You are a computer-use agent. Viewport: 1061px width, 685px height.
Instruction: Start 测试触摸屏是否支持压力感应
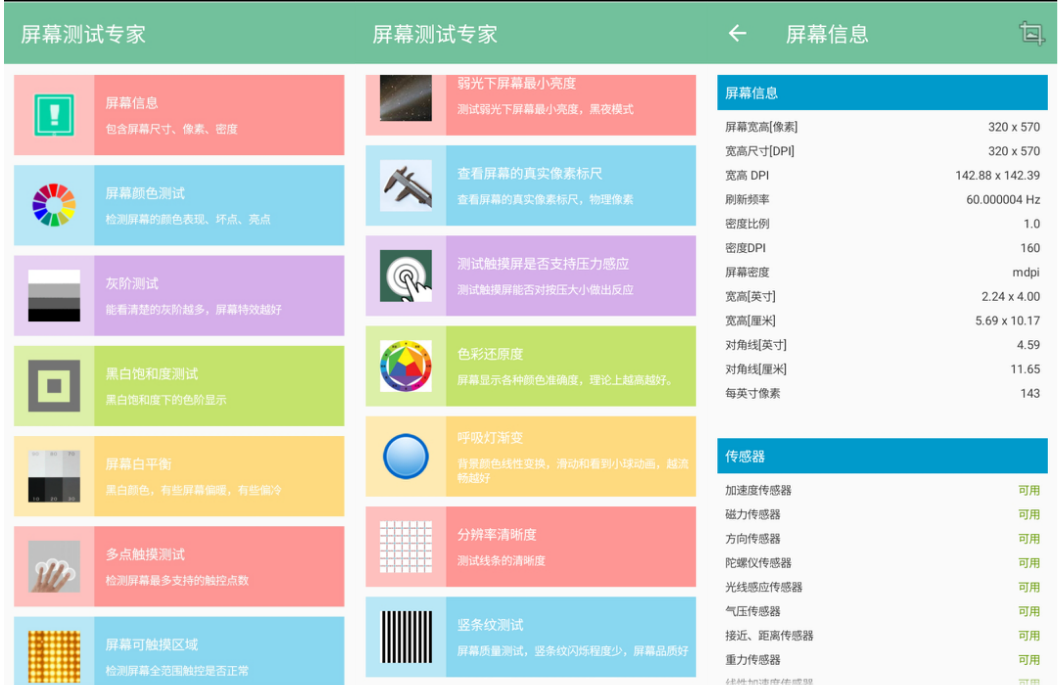pyautogui.click(x=531, y=275)
